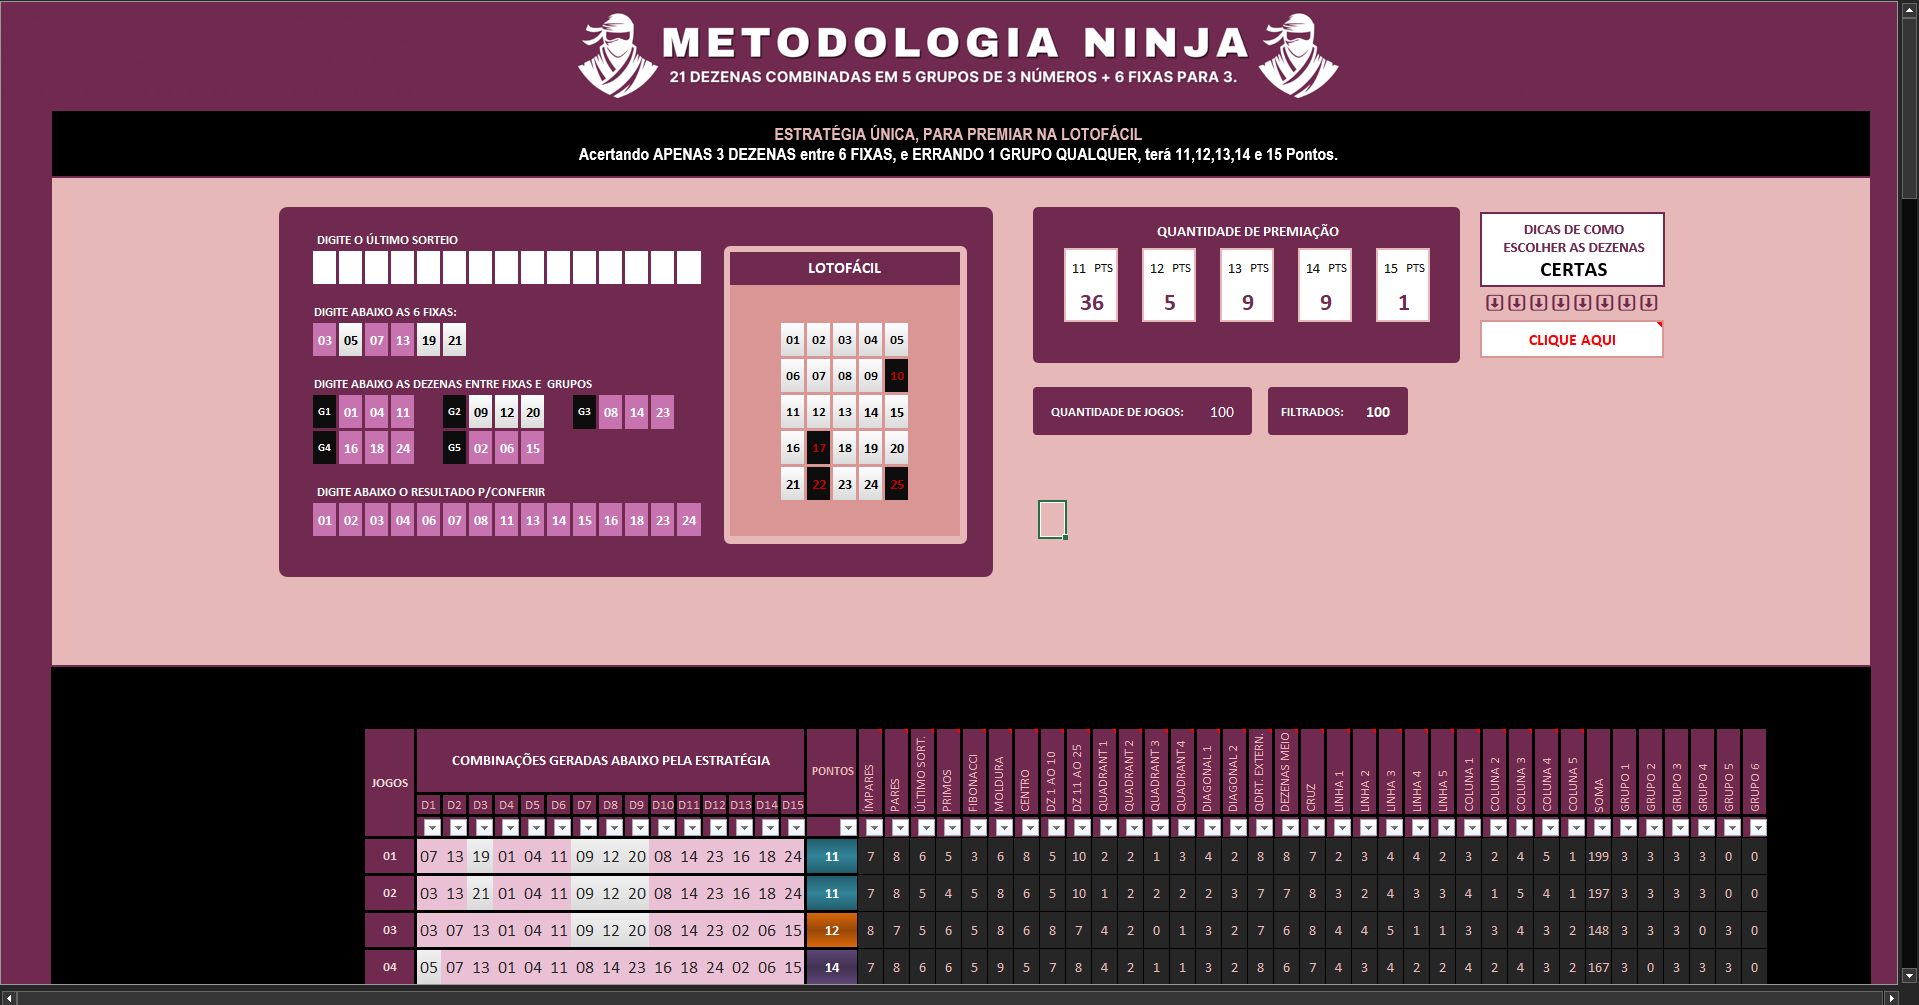Open the FIBONACCI column filter dropdown
Screen dimensions: 1919x1005
(978, 828)
